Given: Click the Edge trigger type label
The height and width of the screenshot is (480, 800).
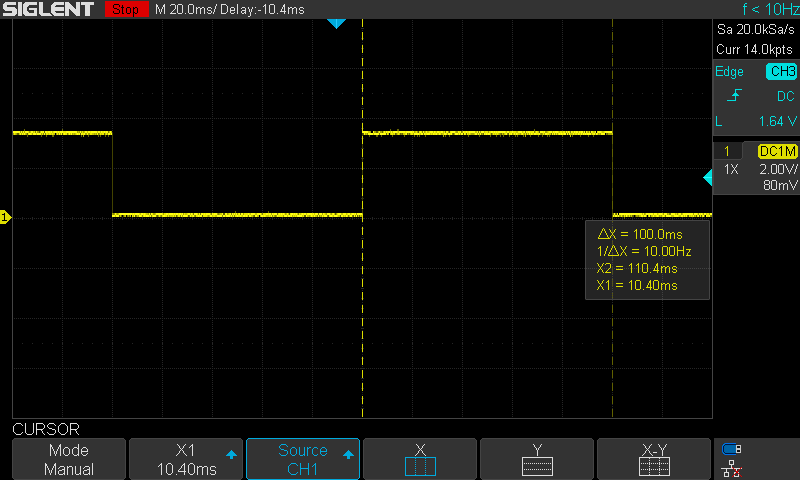Looking at the screenshot, I should [729, 72].
